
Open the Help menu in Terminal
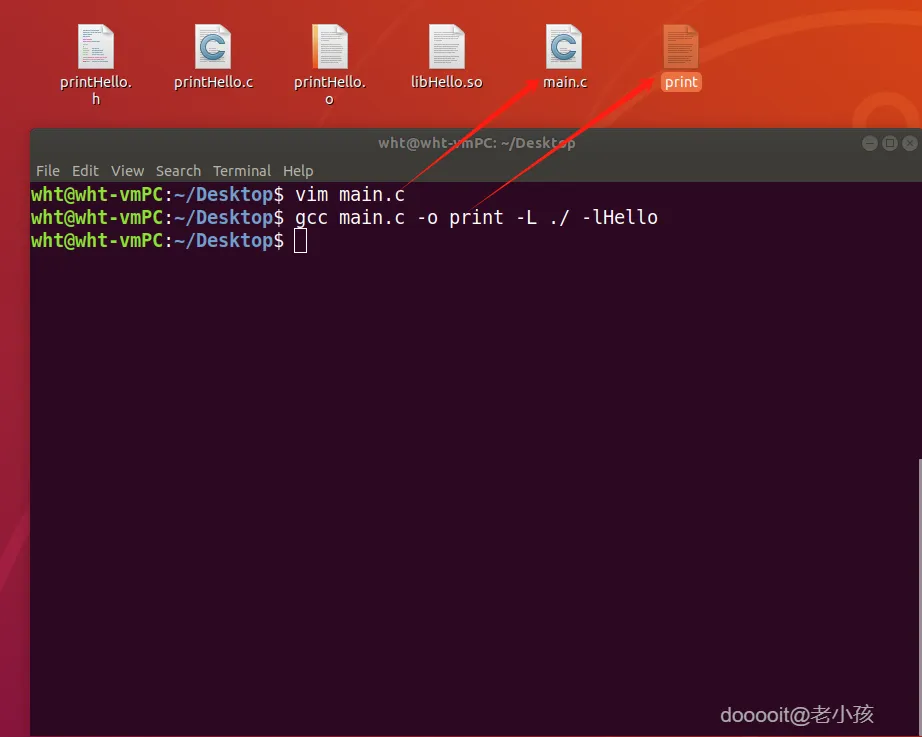click(298, 171)
